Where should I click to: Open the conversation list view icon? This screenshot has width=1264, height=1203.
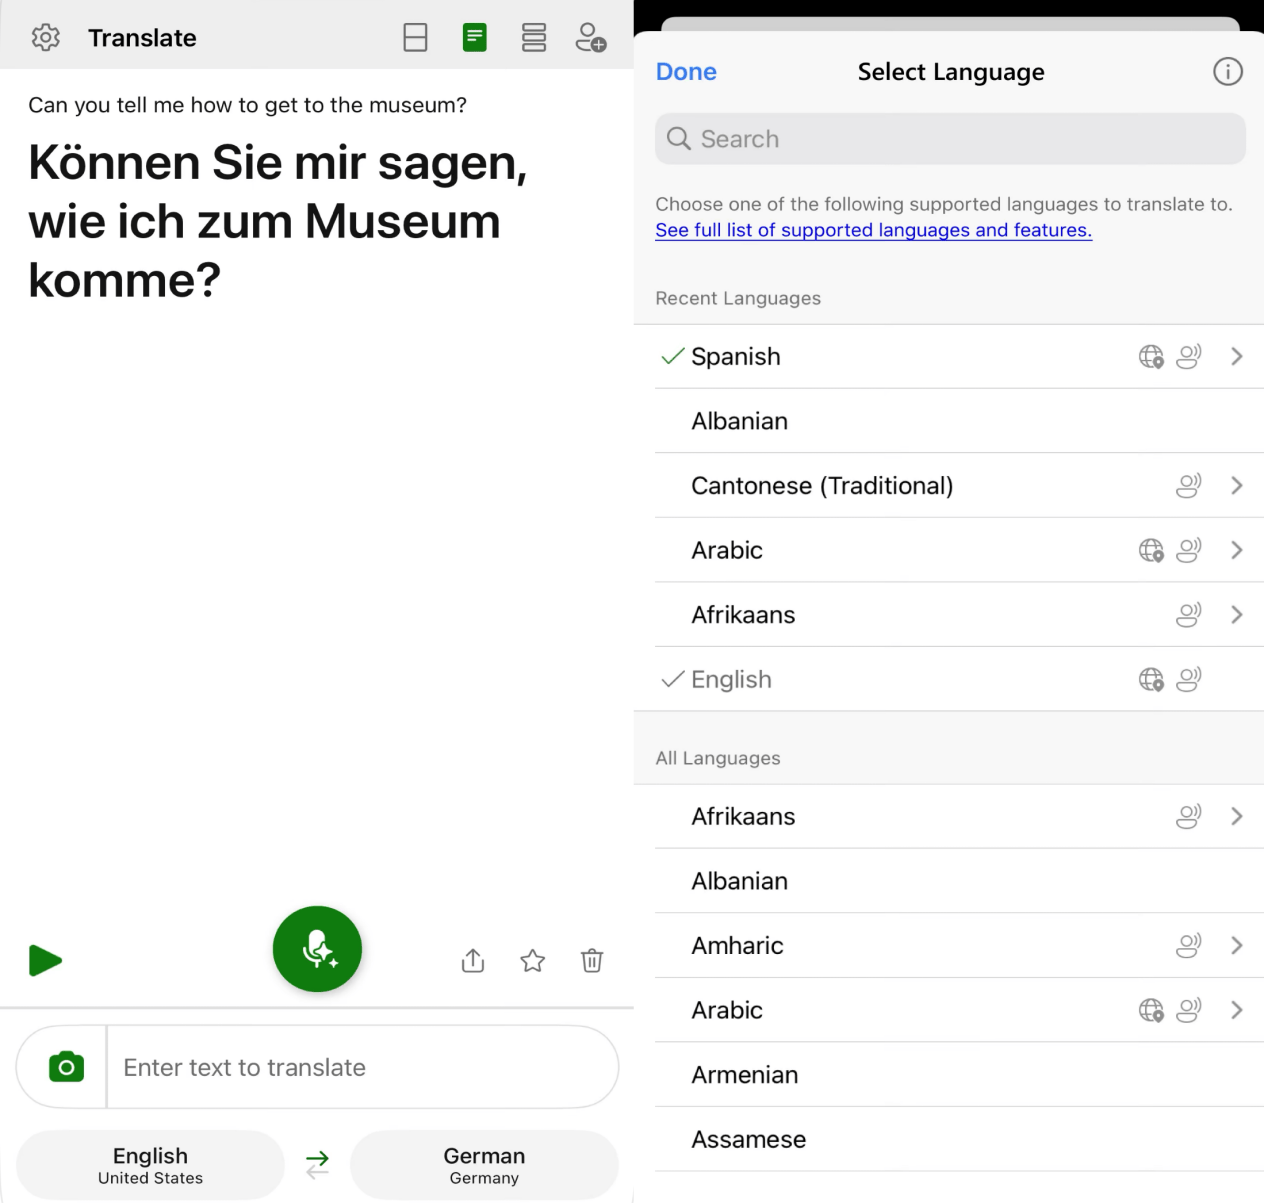[x=534, y=38]
